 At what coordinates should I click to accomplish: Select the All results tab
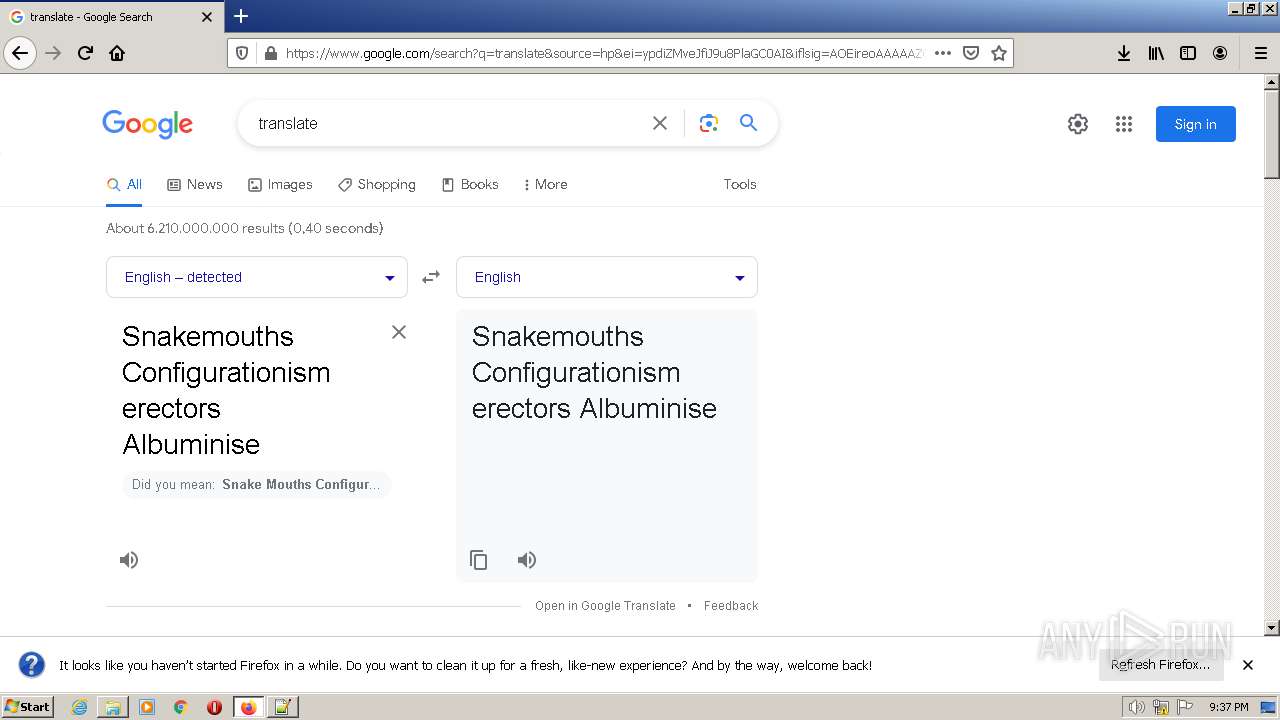click(124, 184)
